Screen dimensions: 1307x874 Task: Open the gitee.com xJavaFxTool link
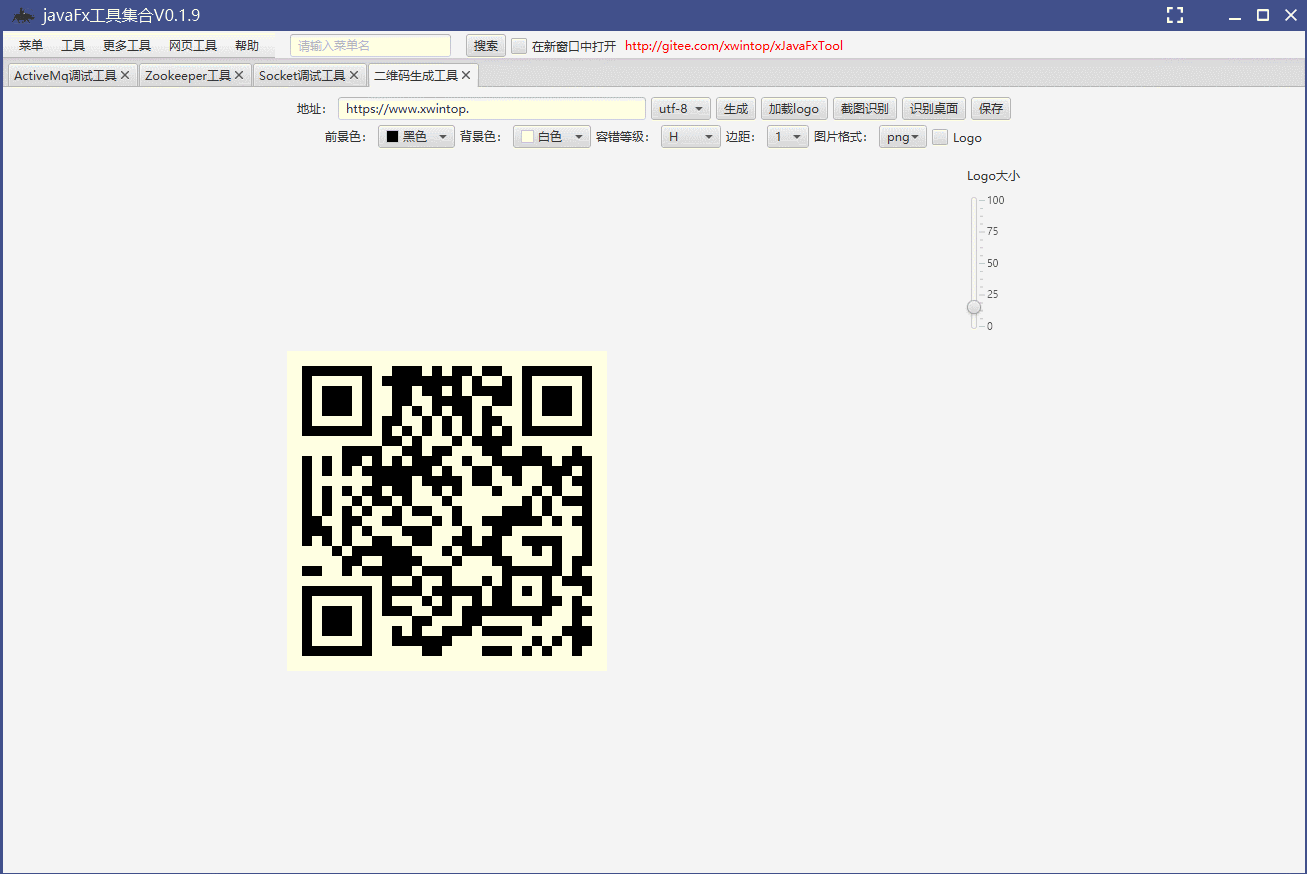[x=734, y=46]
